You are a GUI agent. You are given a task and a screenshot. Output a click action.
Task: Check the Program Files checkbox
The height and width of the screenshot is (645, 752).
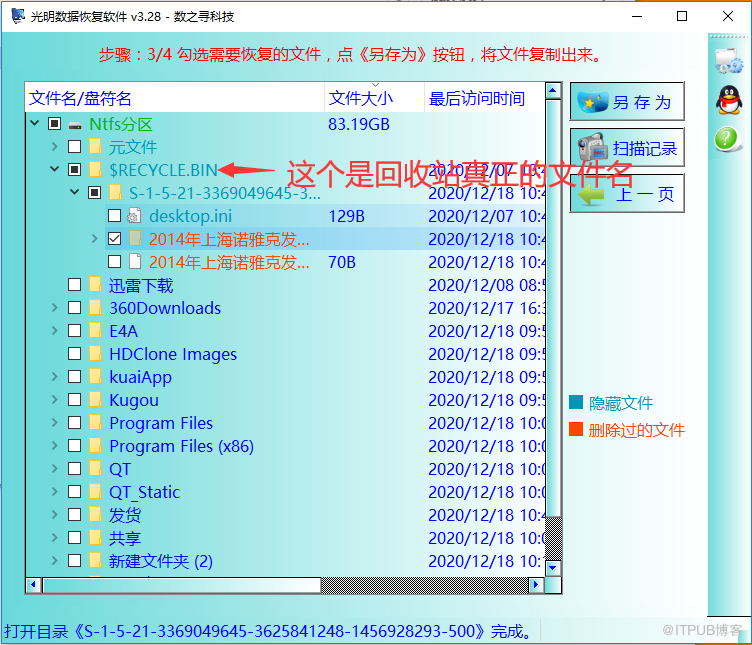click(74, 422)
